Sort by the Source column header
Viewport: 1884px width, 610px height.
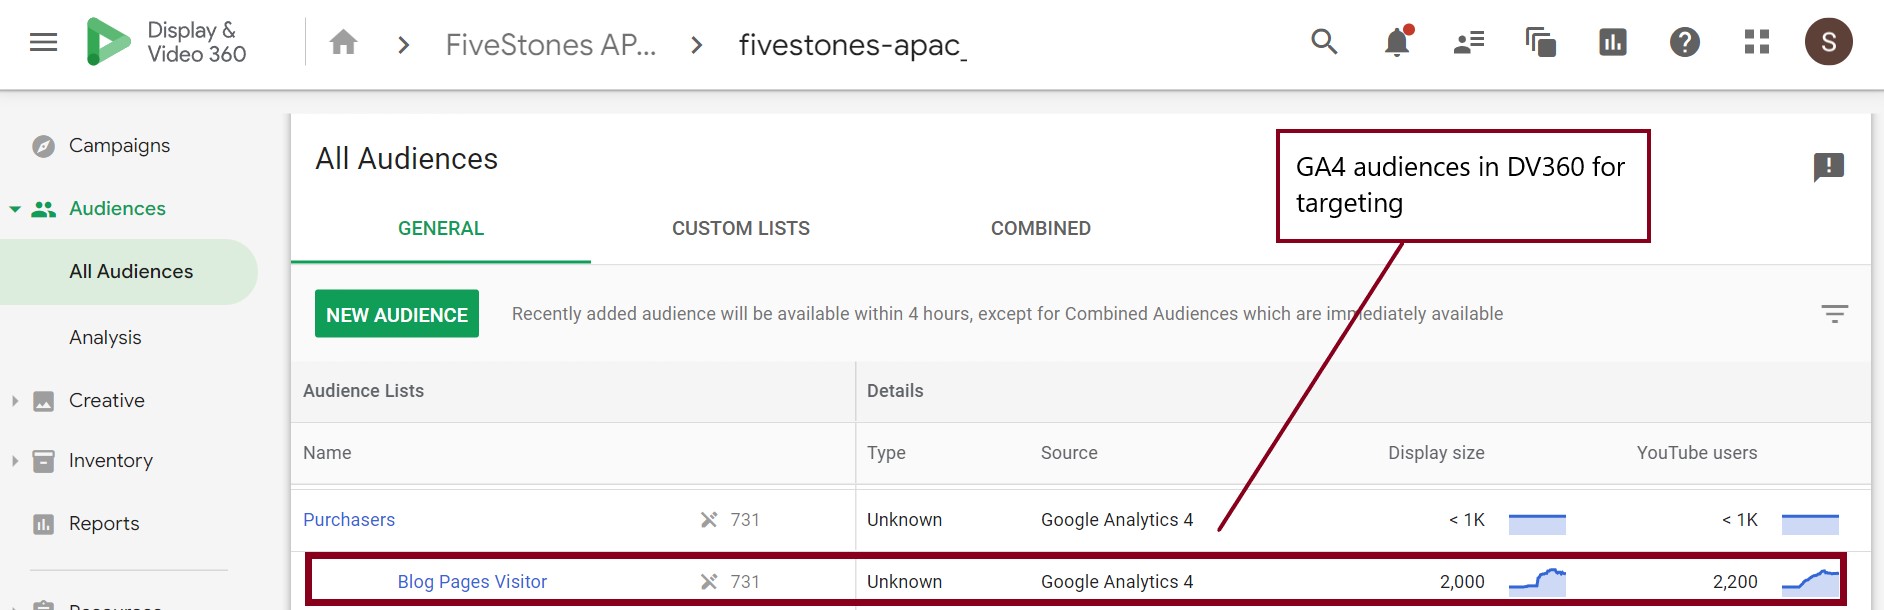(1069, 453)
